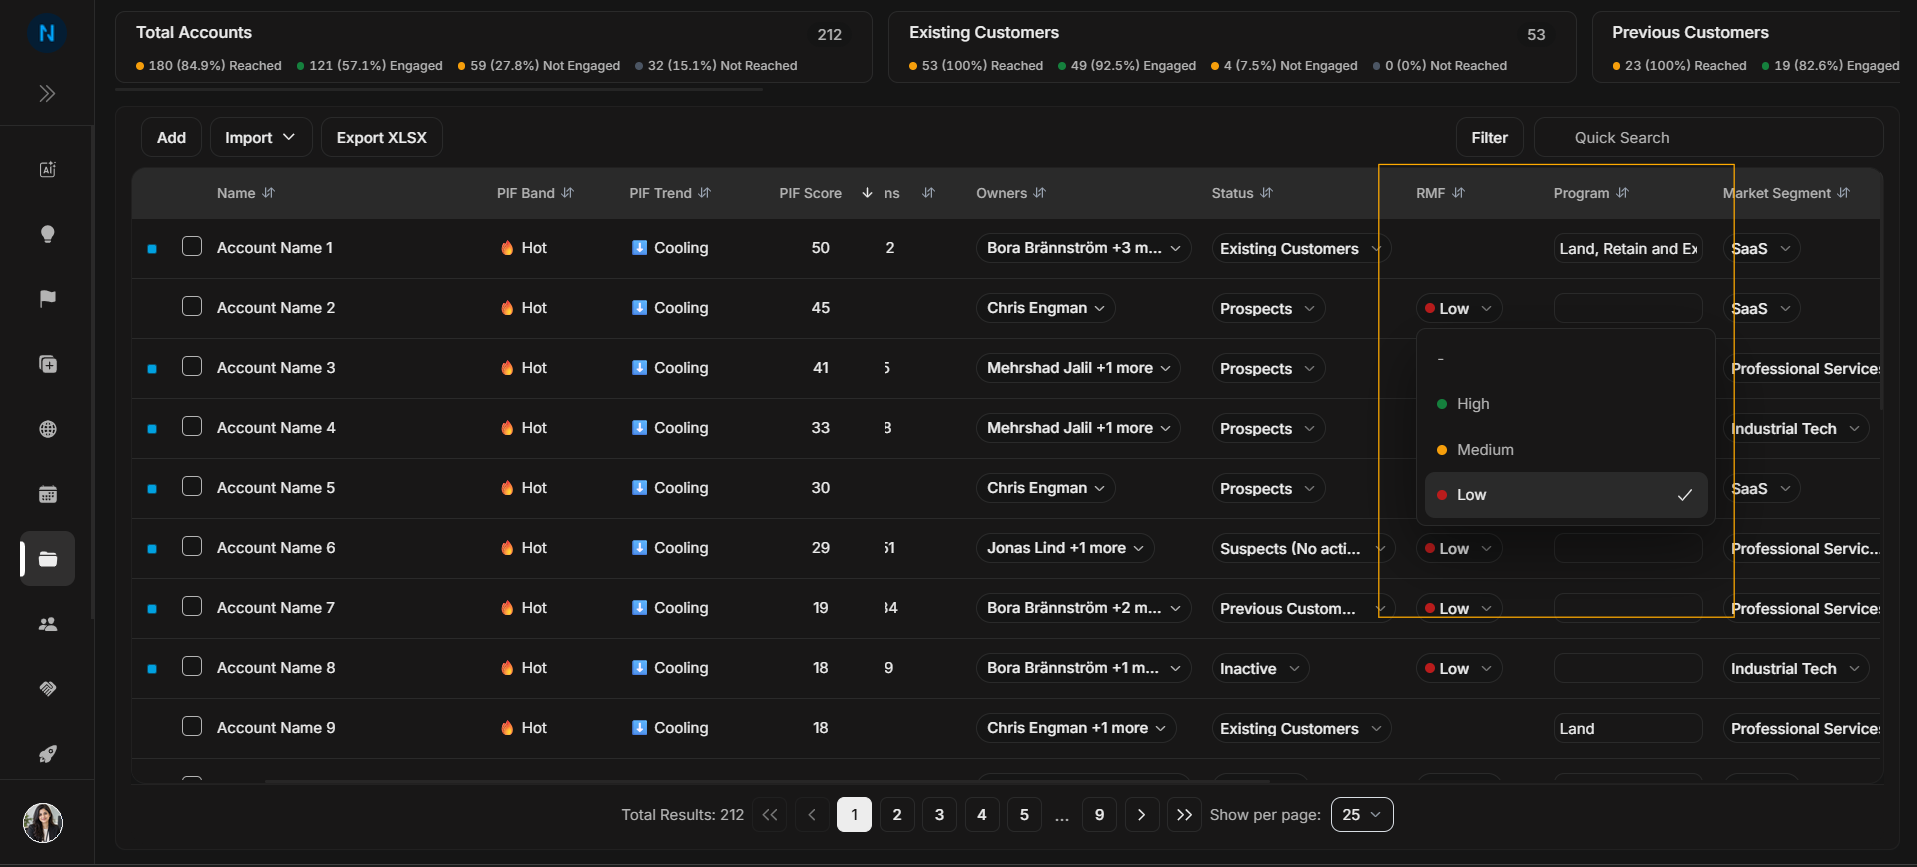The width and height of the screenshot is (1917, 867).
Task: Open the Filter button
Action: [x=1489, y=138]
